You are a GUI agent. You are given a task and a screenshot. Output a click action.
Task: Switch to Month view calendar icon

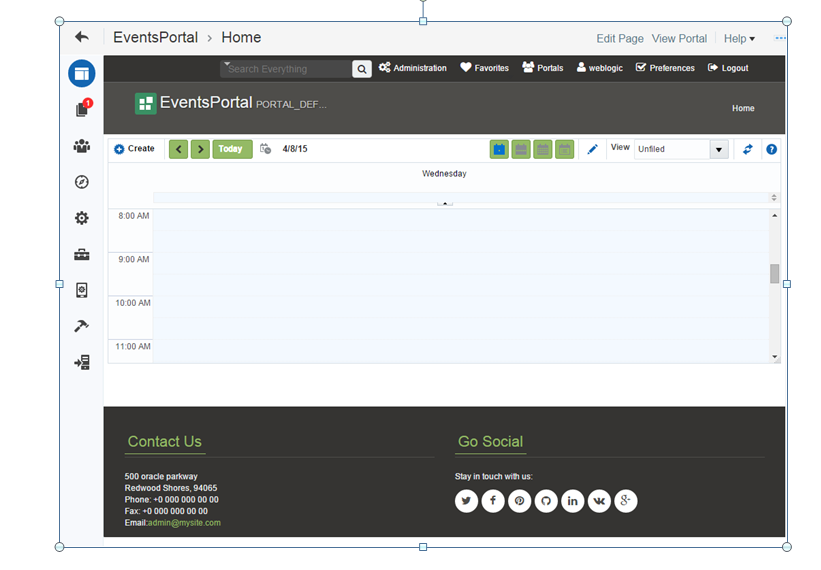coord(543,150)
